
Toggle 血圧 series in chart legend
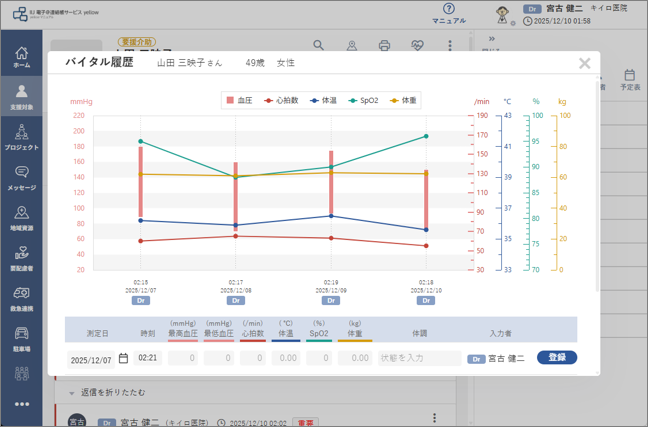[x=240, y=100]
